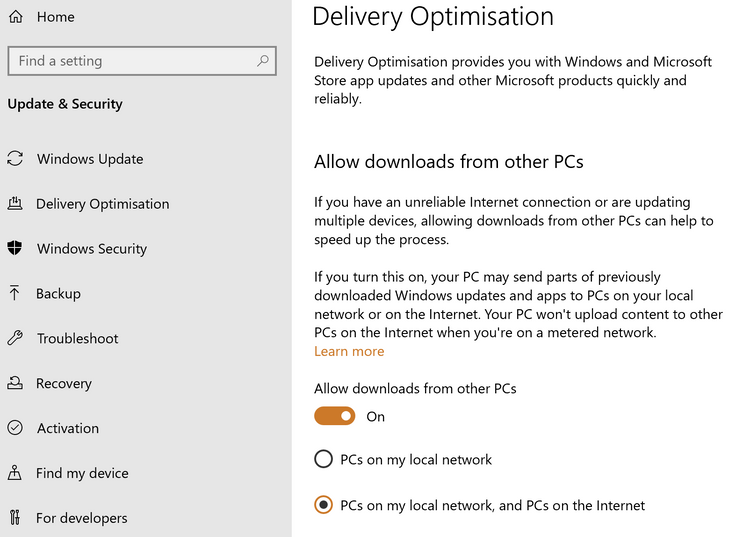Open the Learn more link
750x537 pixels.
pyautogui.click(x=349, y=351)
